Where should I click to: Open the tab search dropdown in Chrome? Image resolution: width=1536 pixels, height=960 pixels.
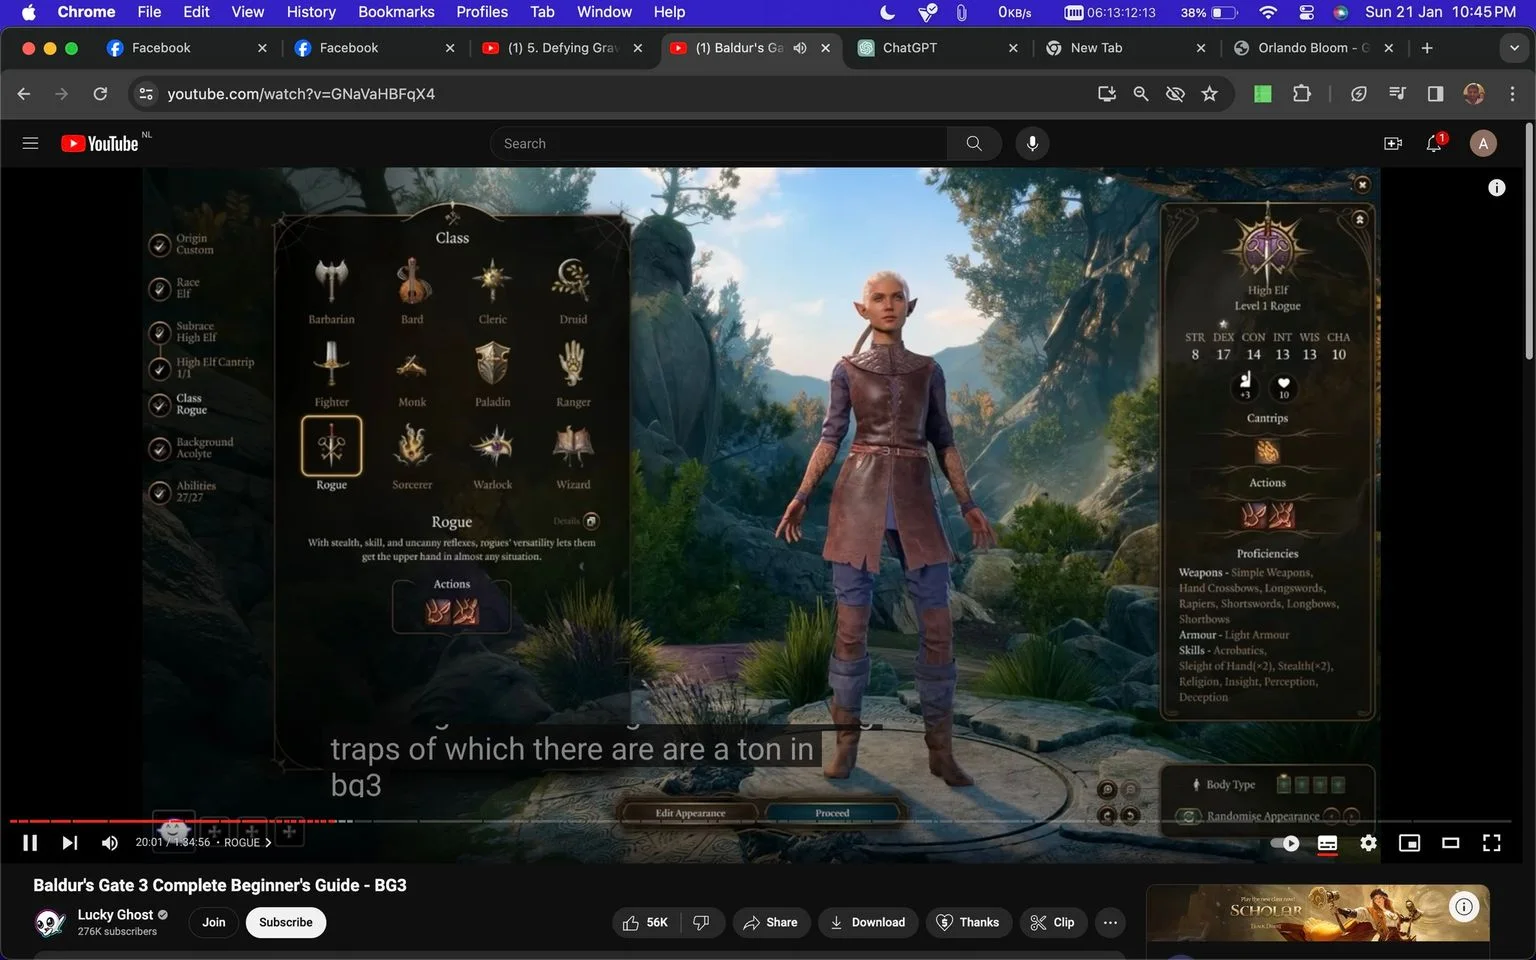coord(1512,48)
